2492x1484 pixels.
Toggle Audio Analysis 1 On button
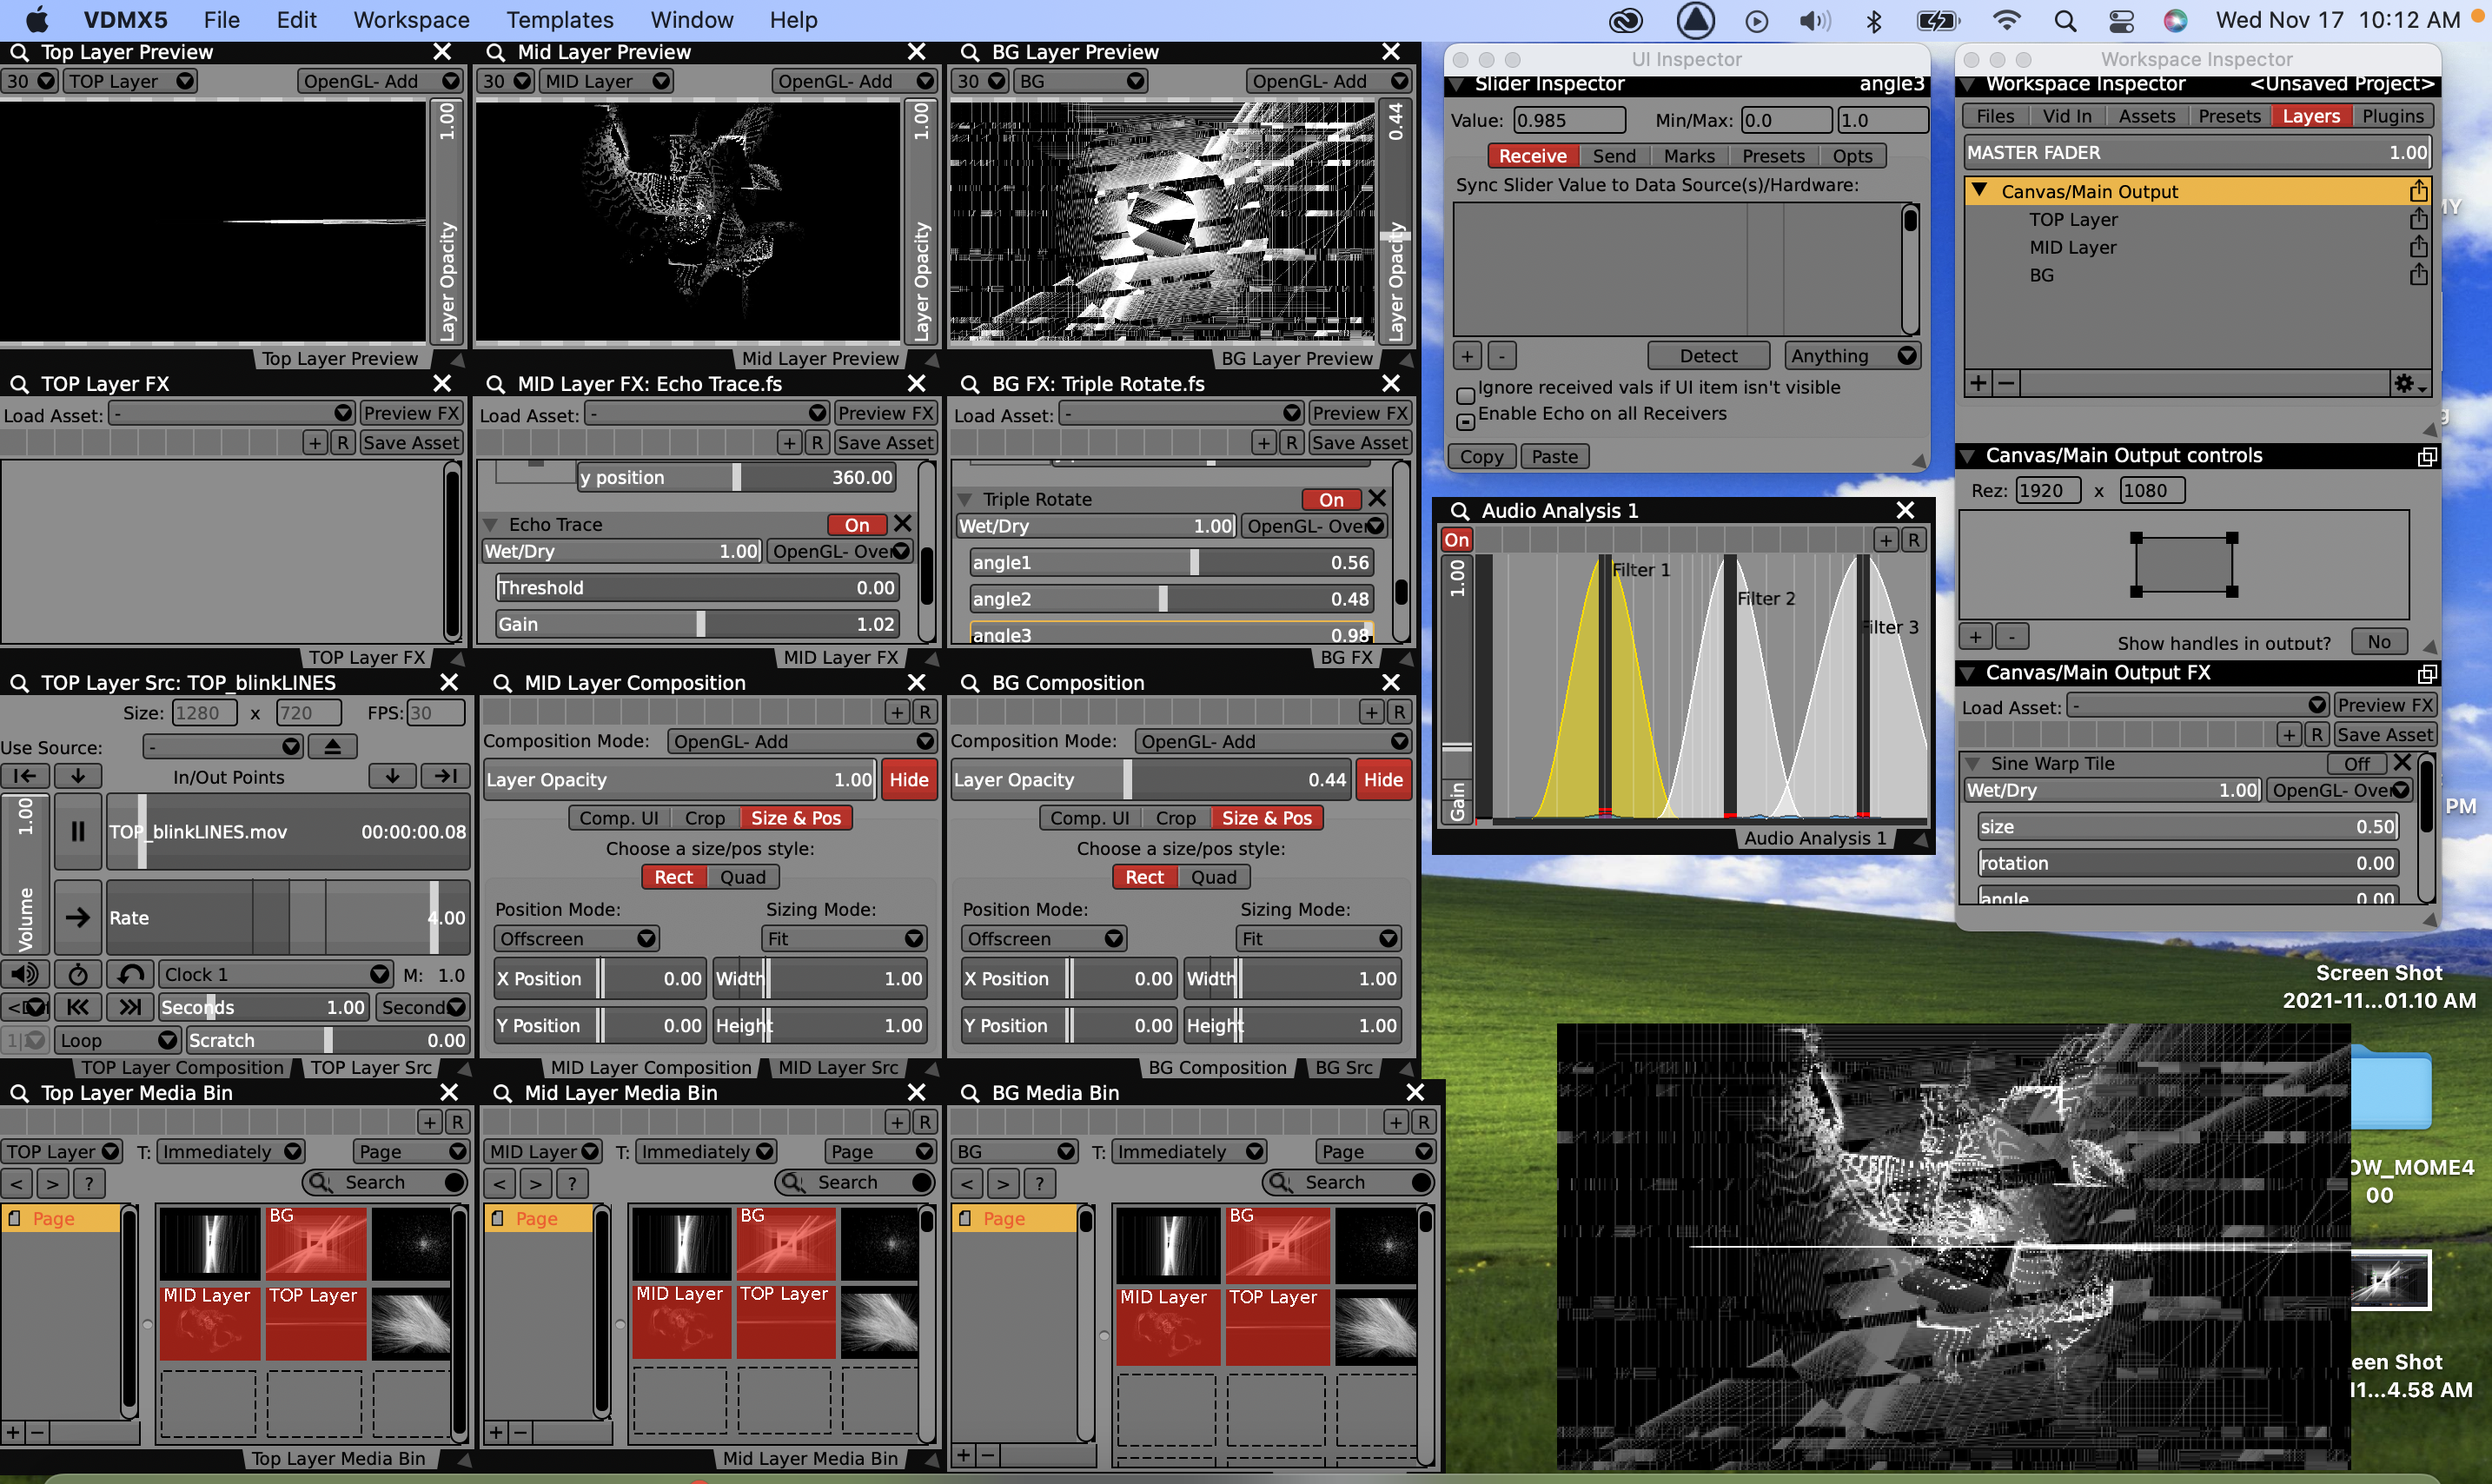coord(1456,540)
